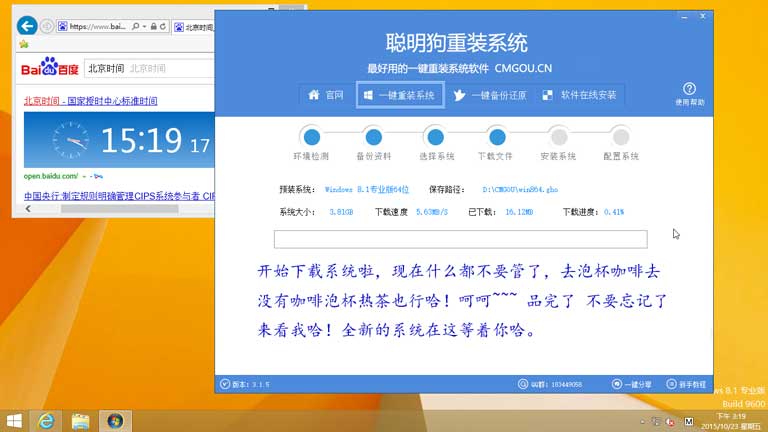Click the version 3.1.5 check icon
The height and width of the screenshot is (432, 768).
coord(224,383)
